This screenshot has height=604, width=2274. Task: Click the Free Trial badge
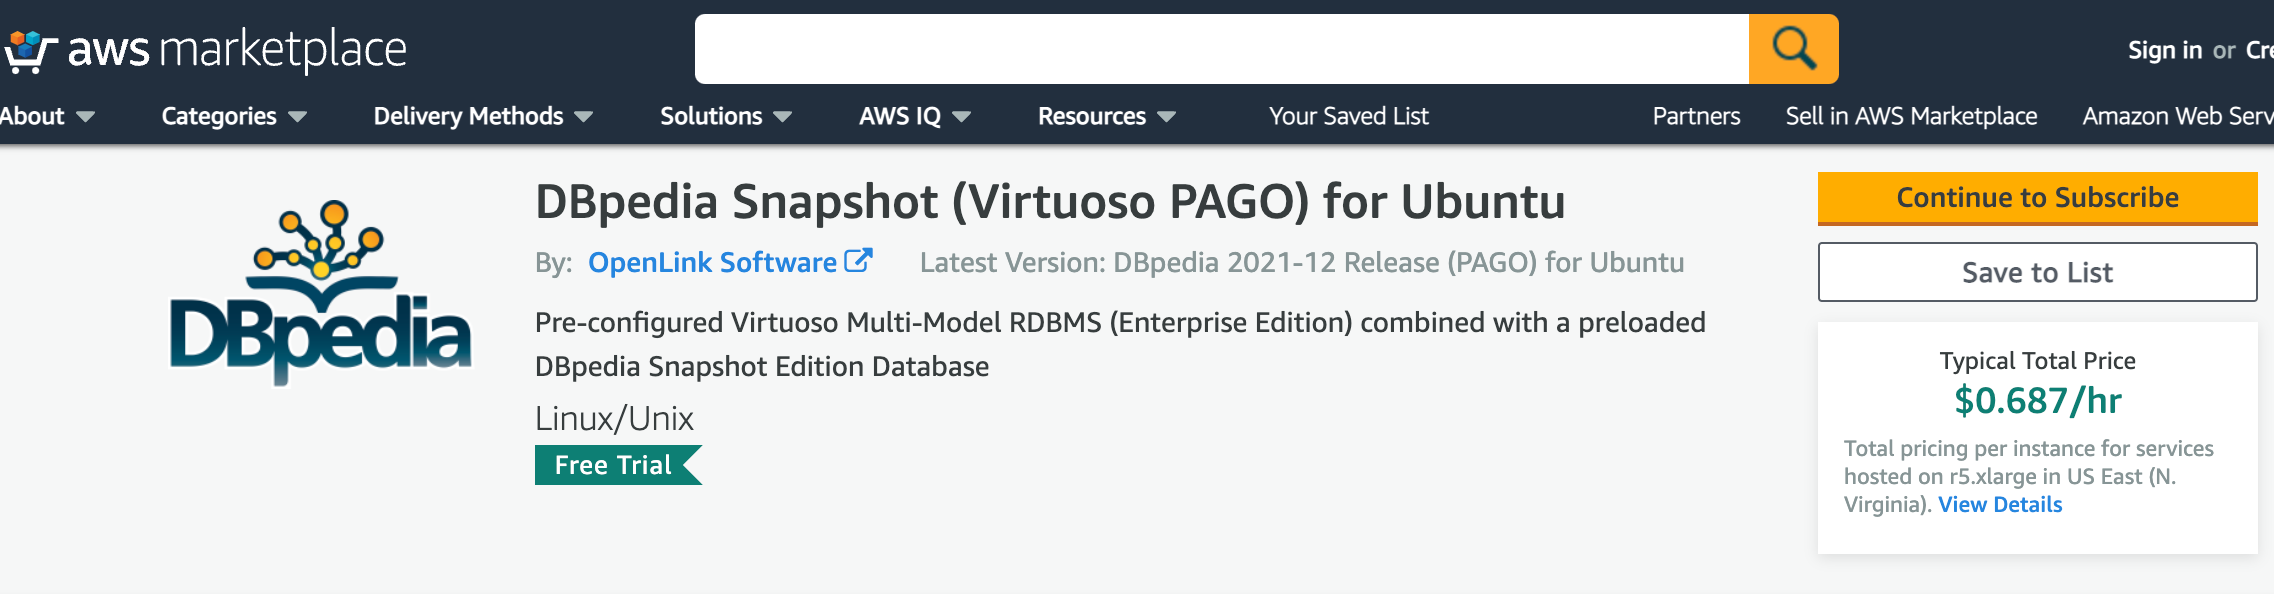click(x=615, y=465)
